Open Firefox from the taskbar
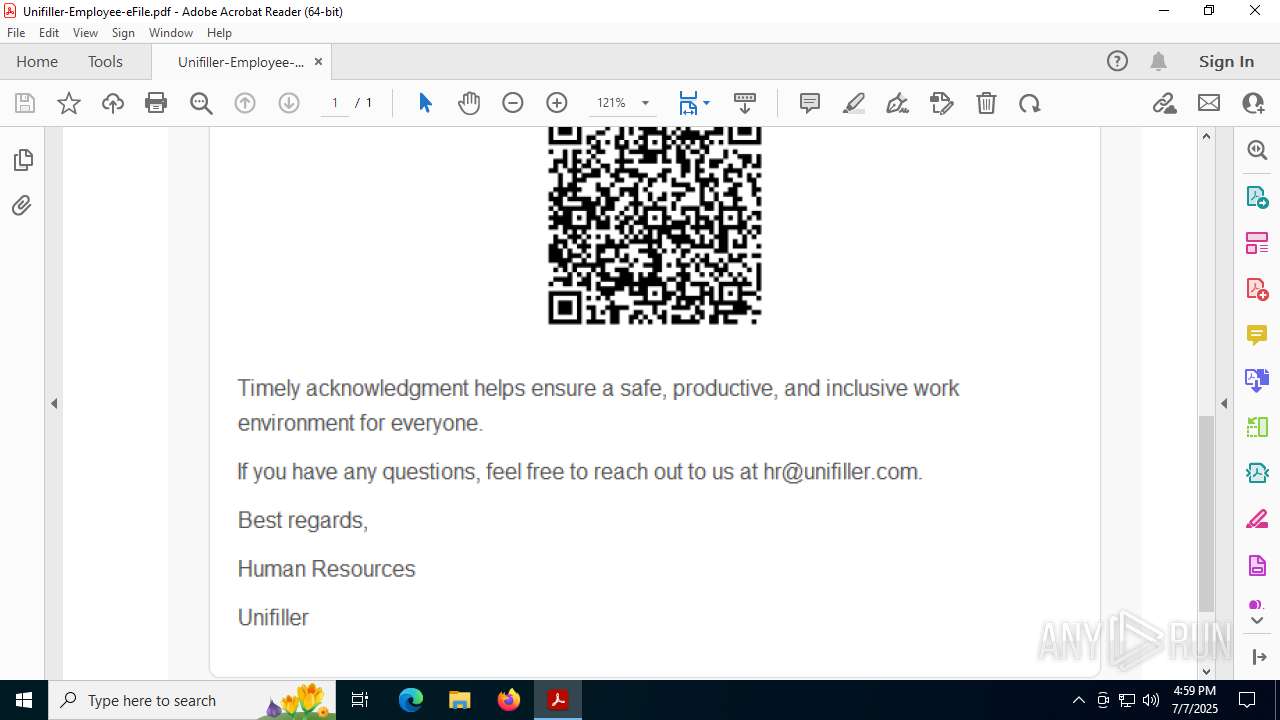Screen dimensions: 1280x720 (x=509, y=700)
